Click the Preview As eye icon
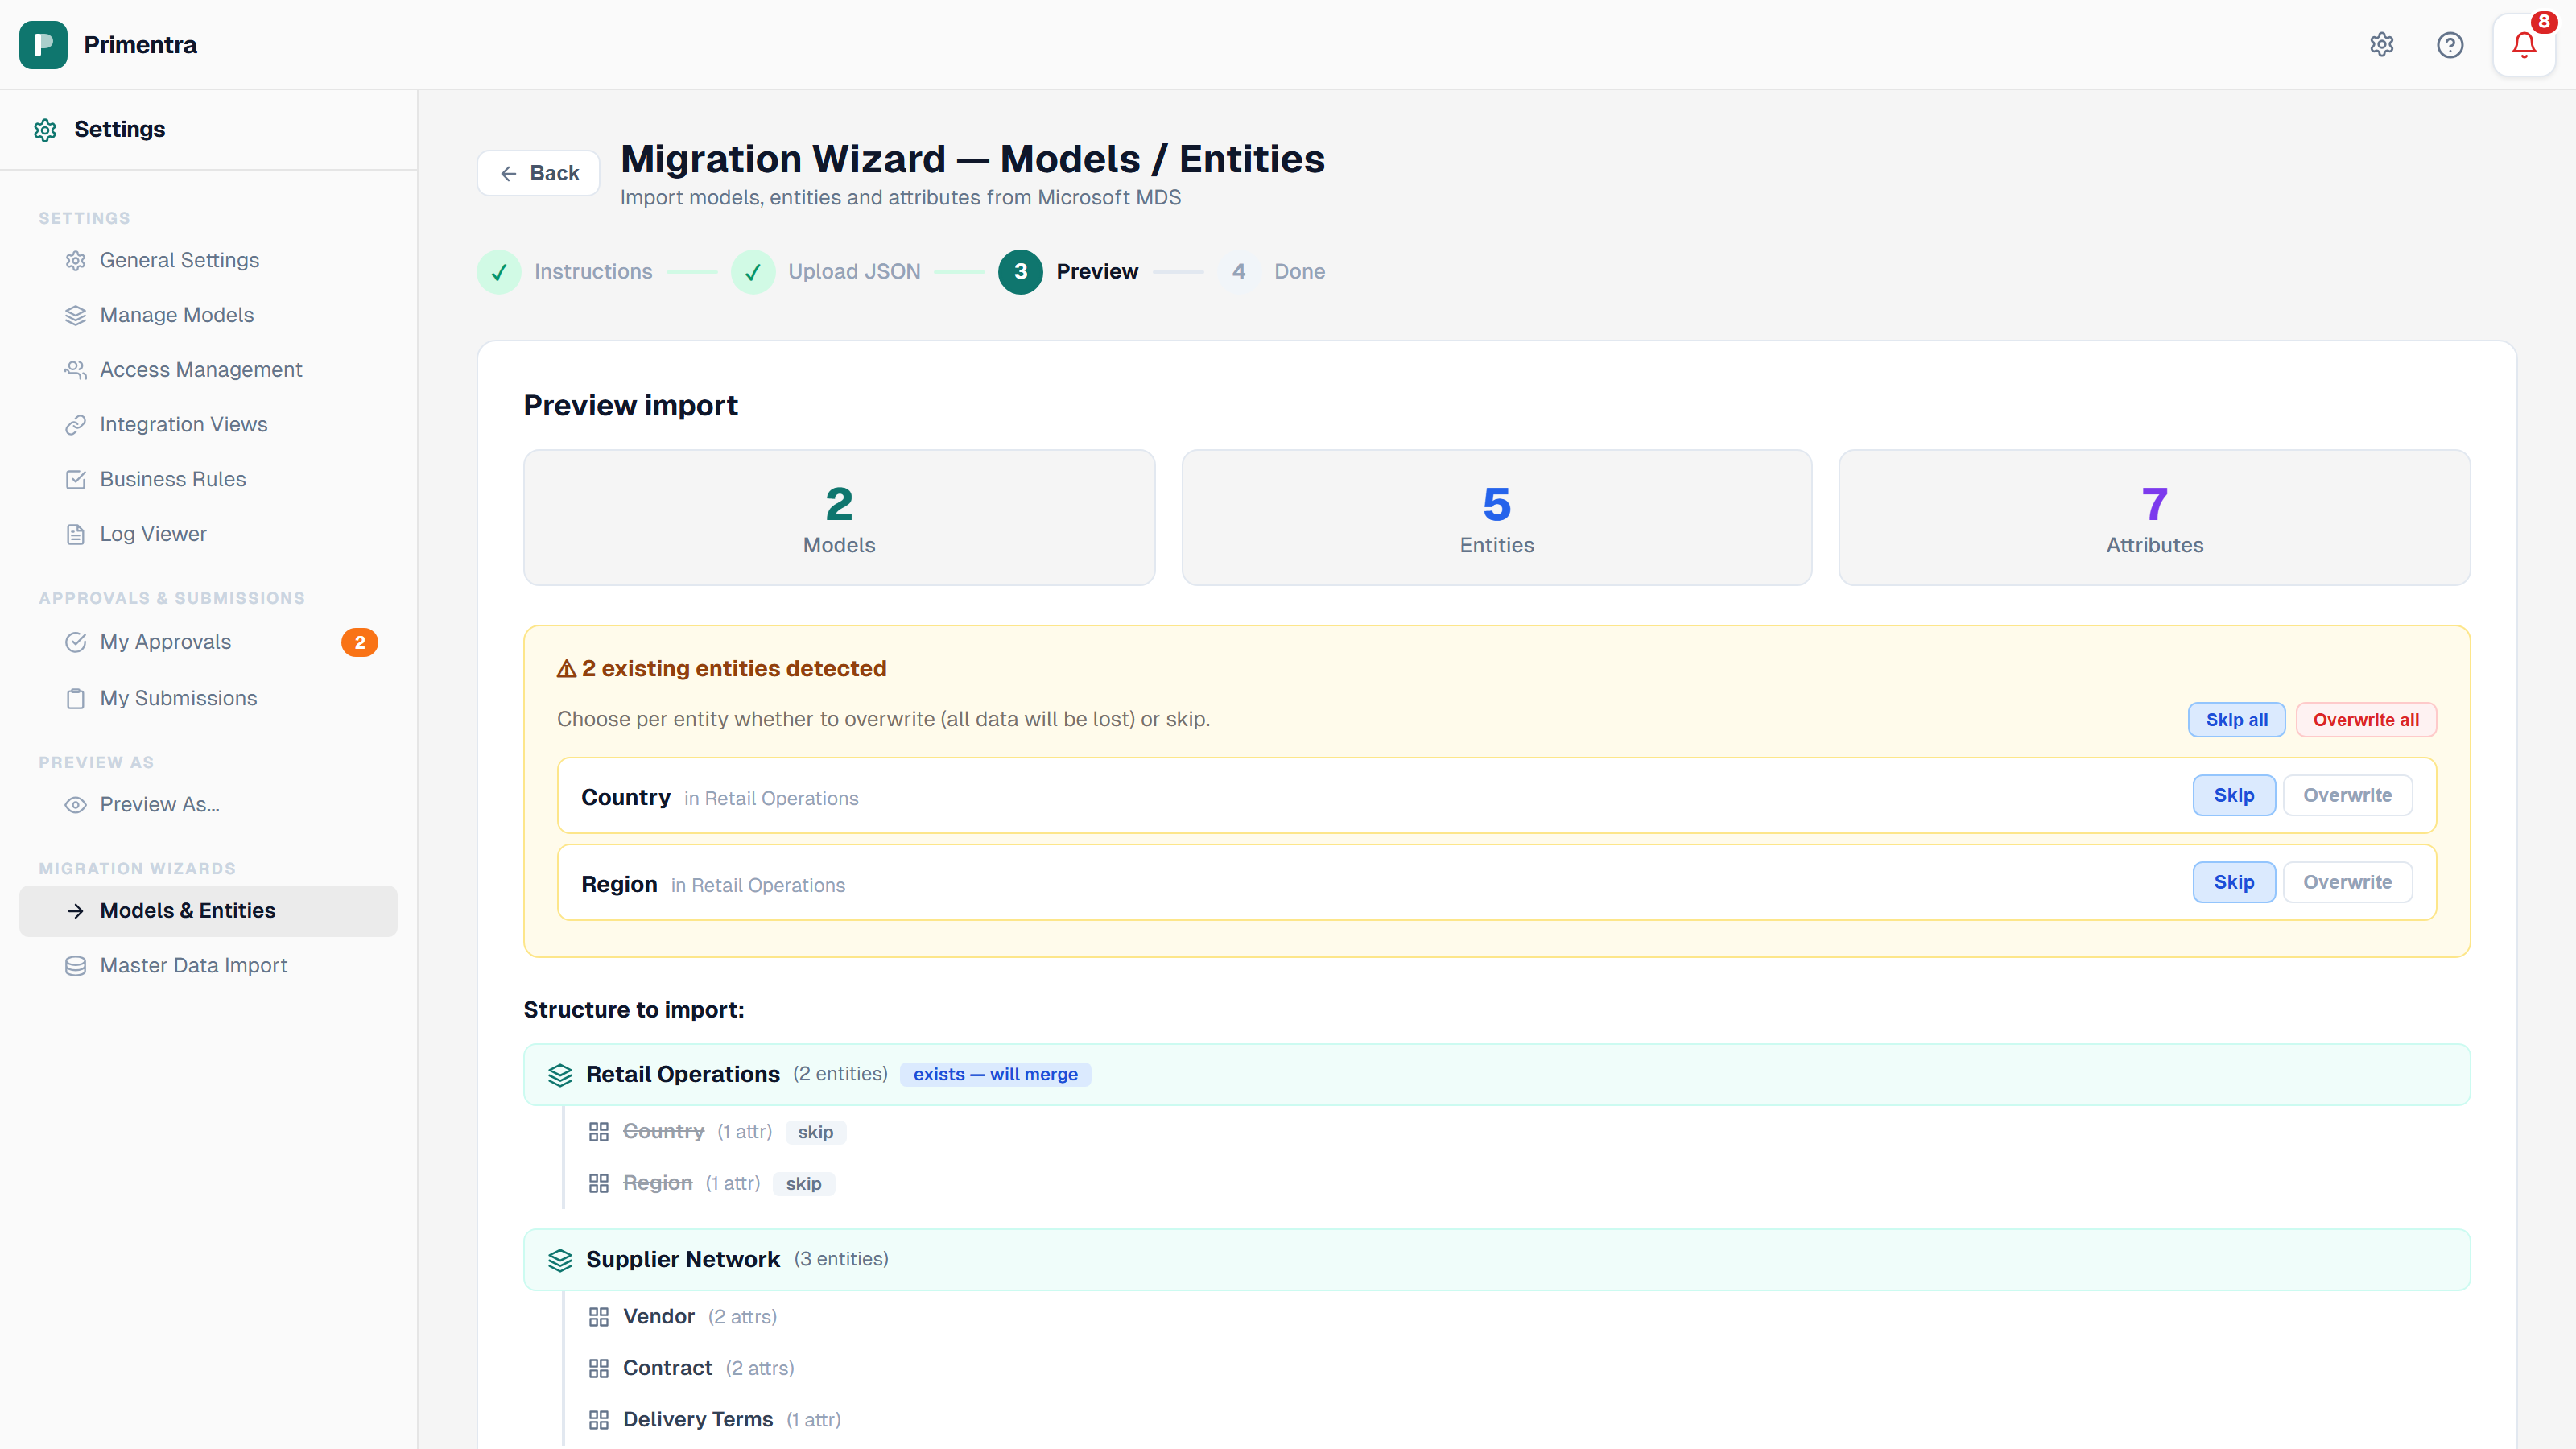Image resolution: width=2576 pixels, height=1449 pixels. click(76, 805)
